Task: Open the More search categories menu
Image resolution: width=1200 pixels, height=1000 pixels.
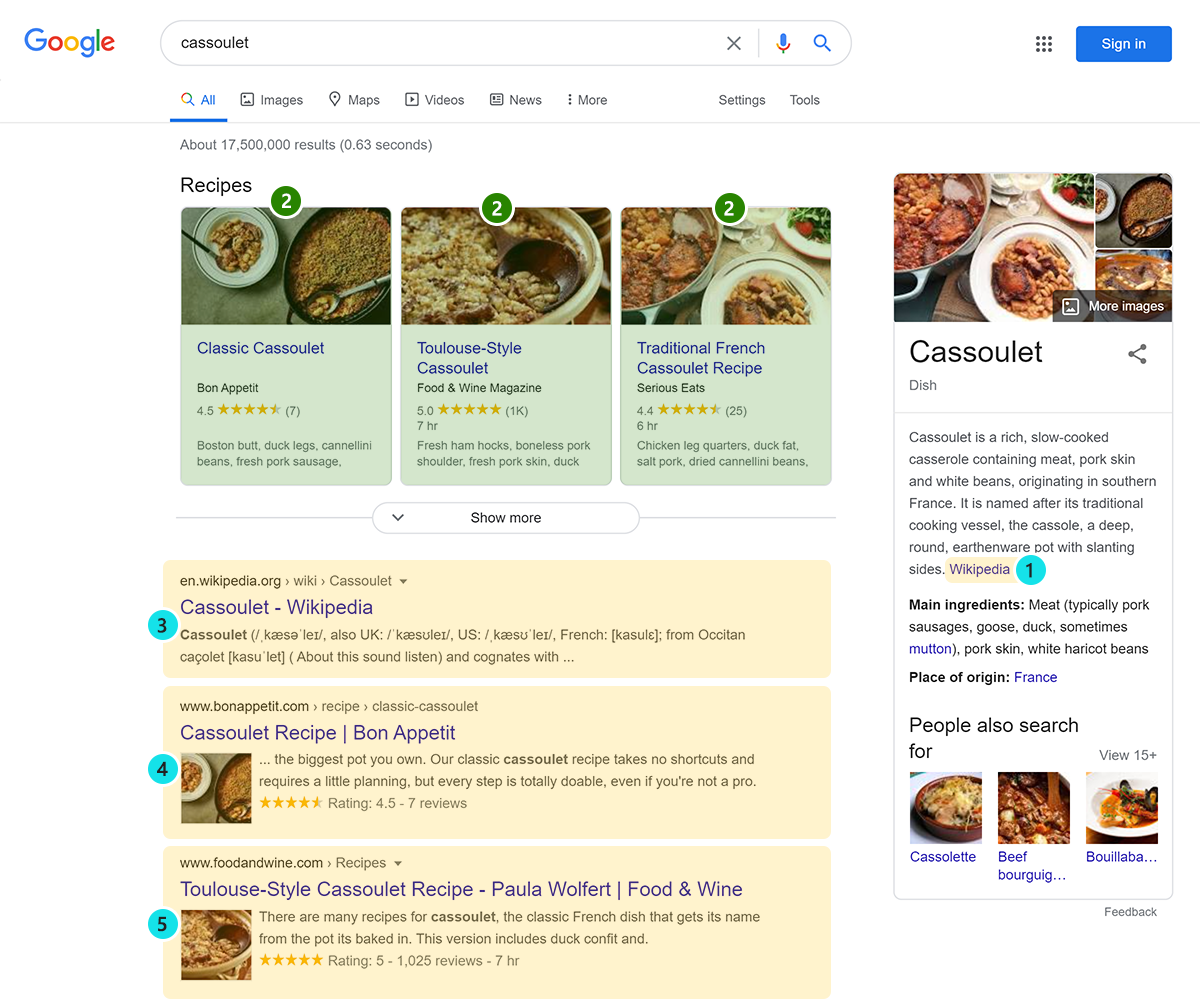Action: point(586,100)
